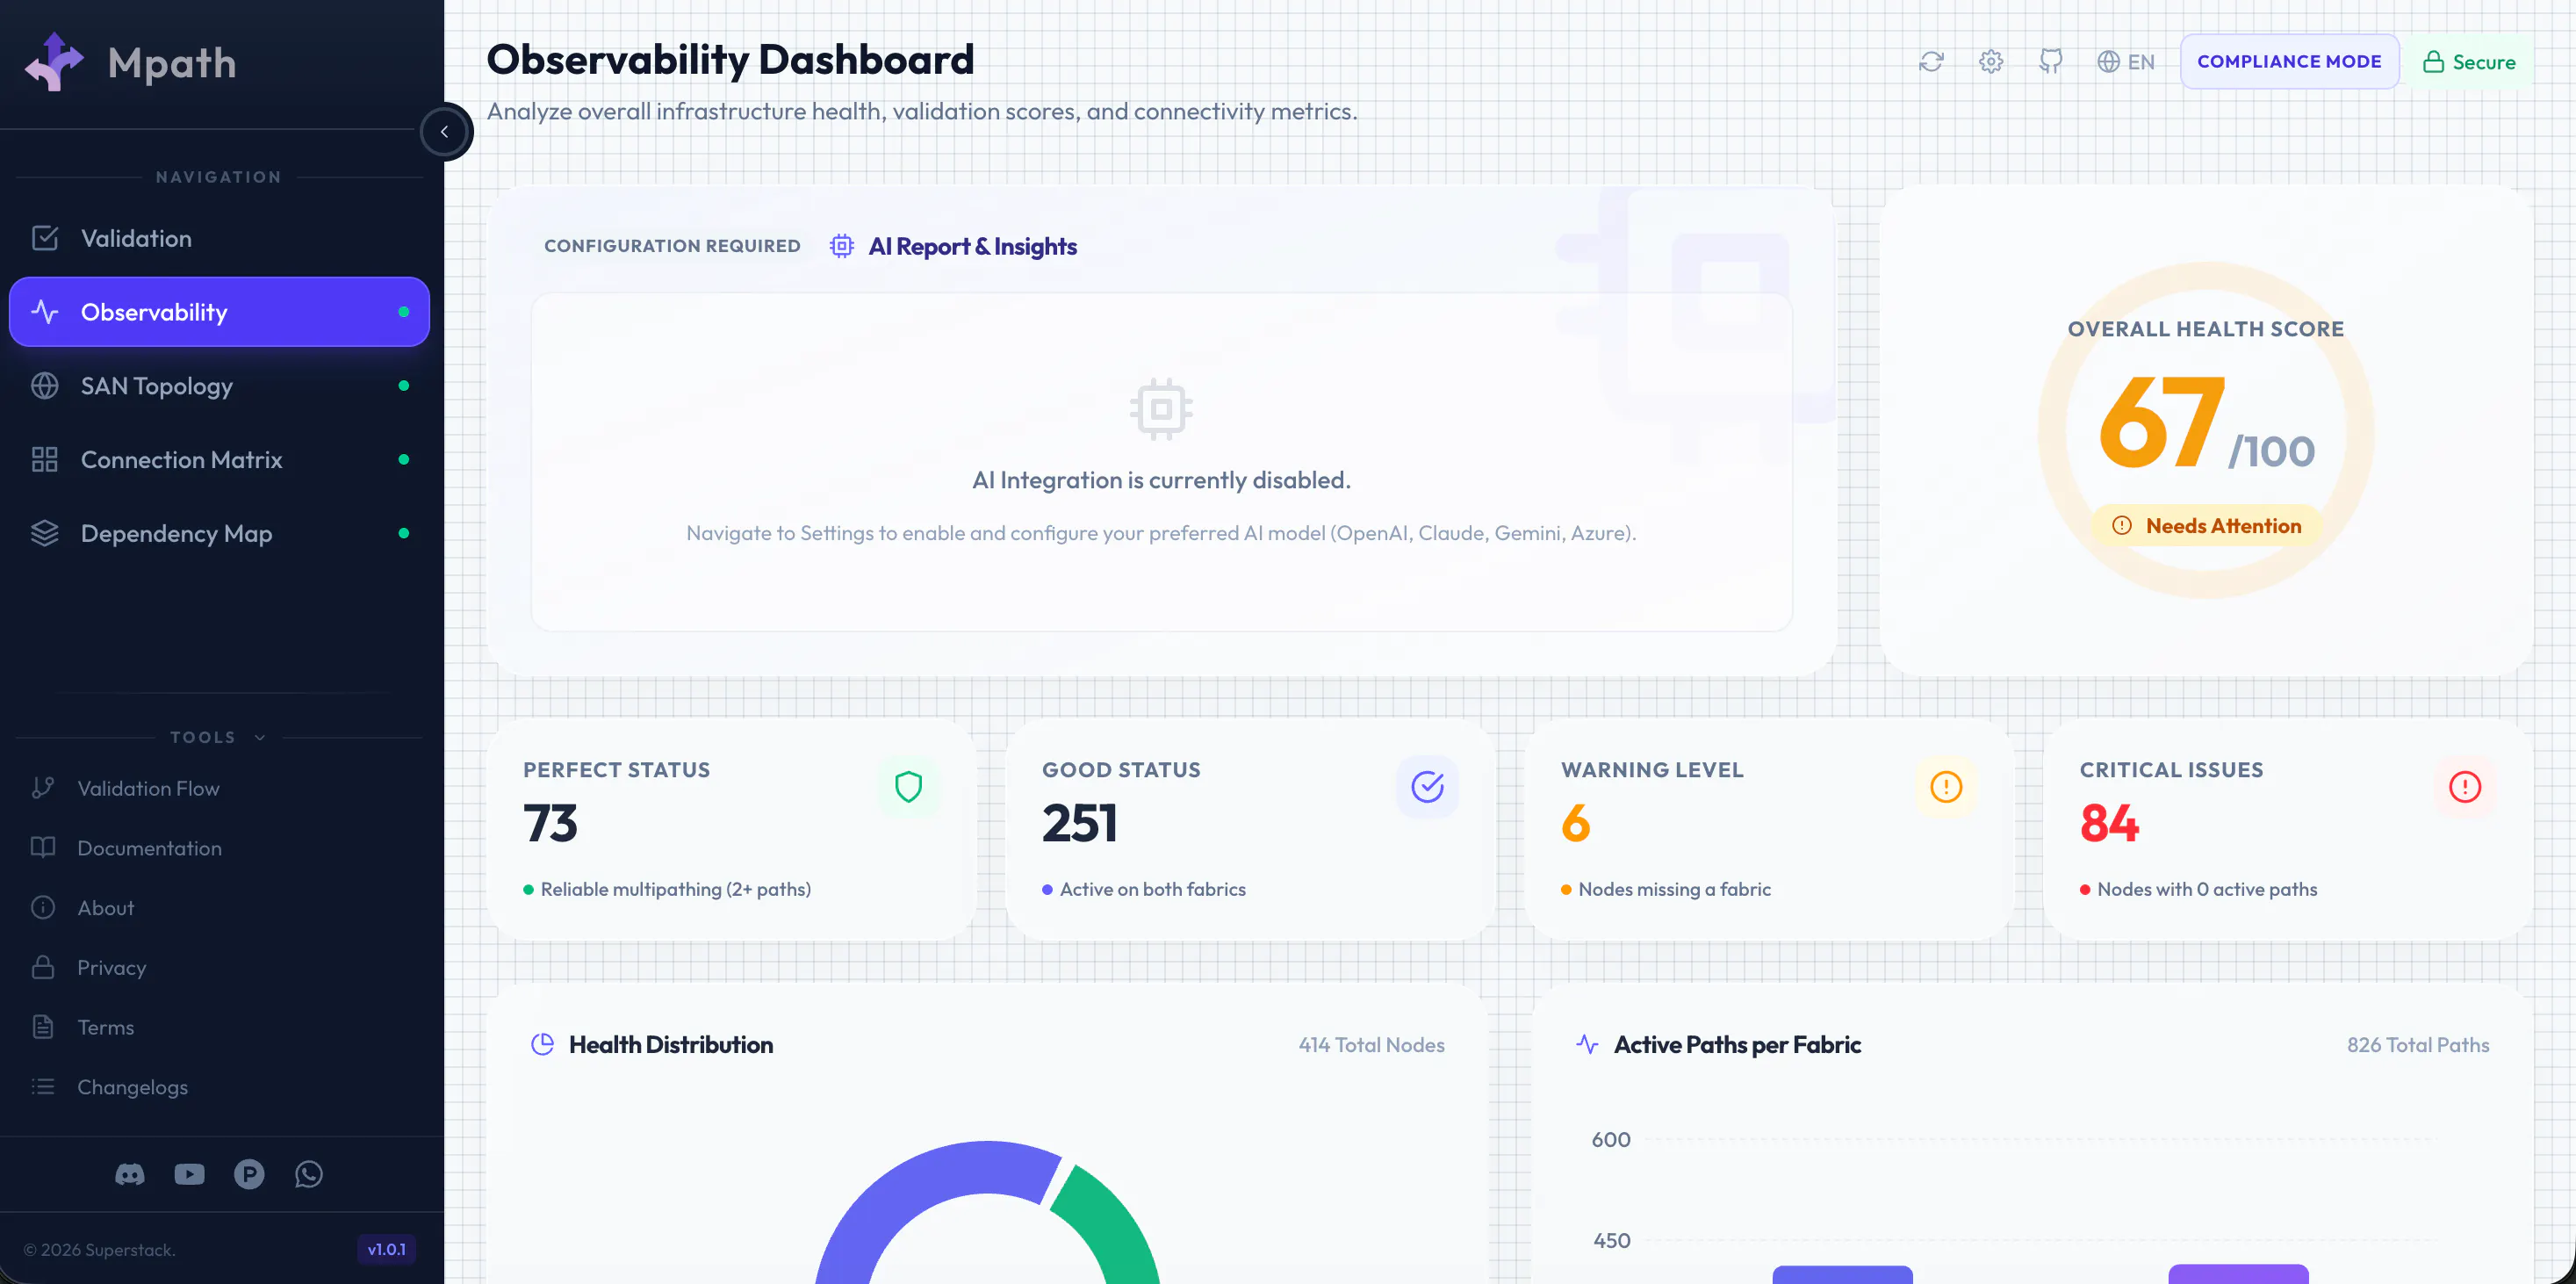
Task: Click the Changelogs list icon
Action: click(x=43, y=1087)
